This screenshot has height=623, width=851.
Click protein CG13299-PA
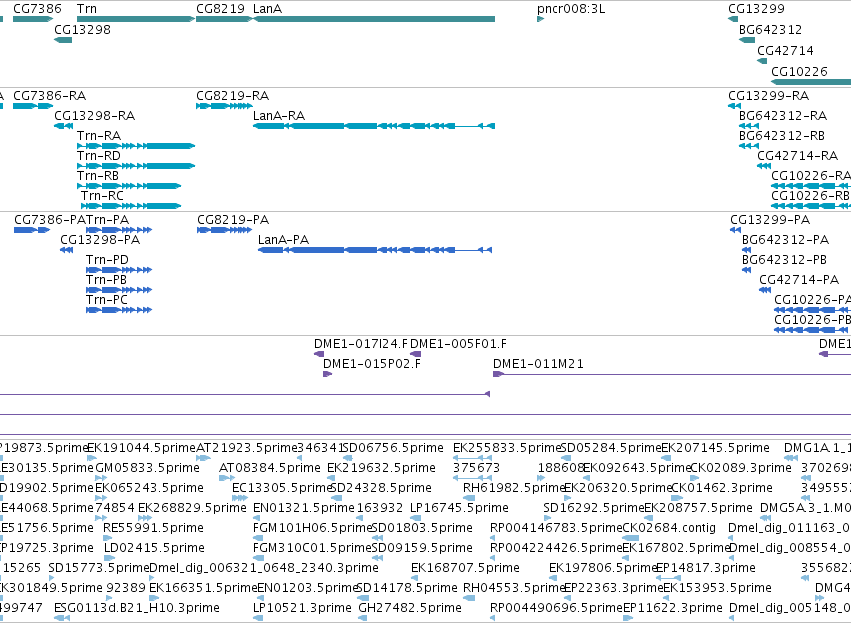coord(735,230)
